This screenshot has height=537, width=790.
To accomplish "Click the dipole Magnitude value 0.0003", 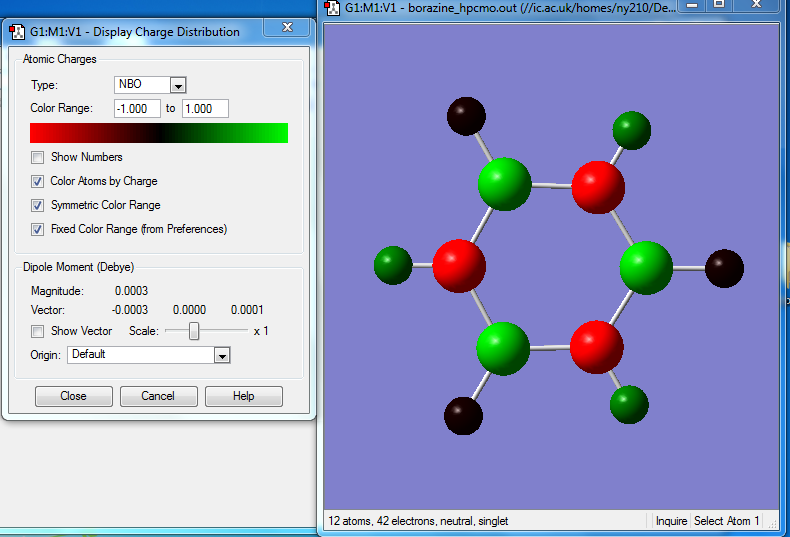I will (x=131, y=291).
